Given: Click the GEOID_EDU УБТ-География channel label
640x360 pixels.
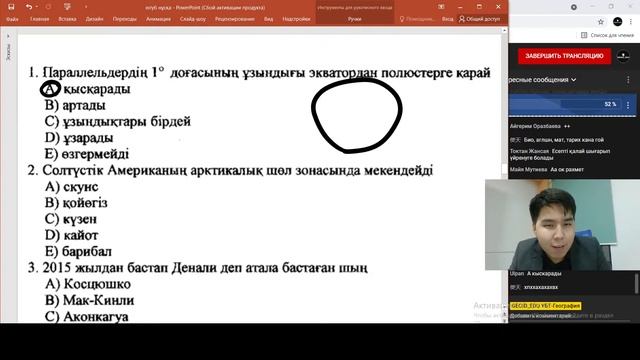Looking at the screenshot, I should coord(545,306).
